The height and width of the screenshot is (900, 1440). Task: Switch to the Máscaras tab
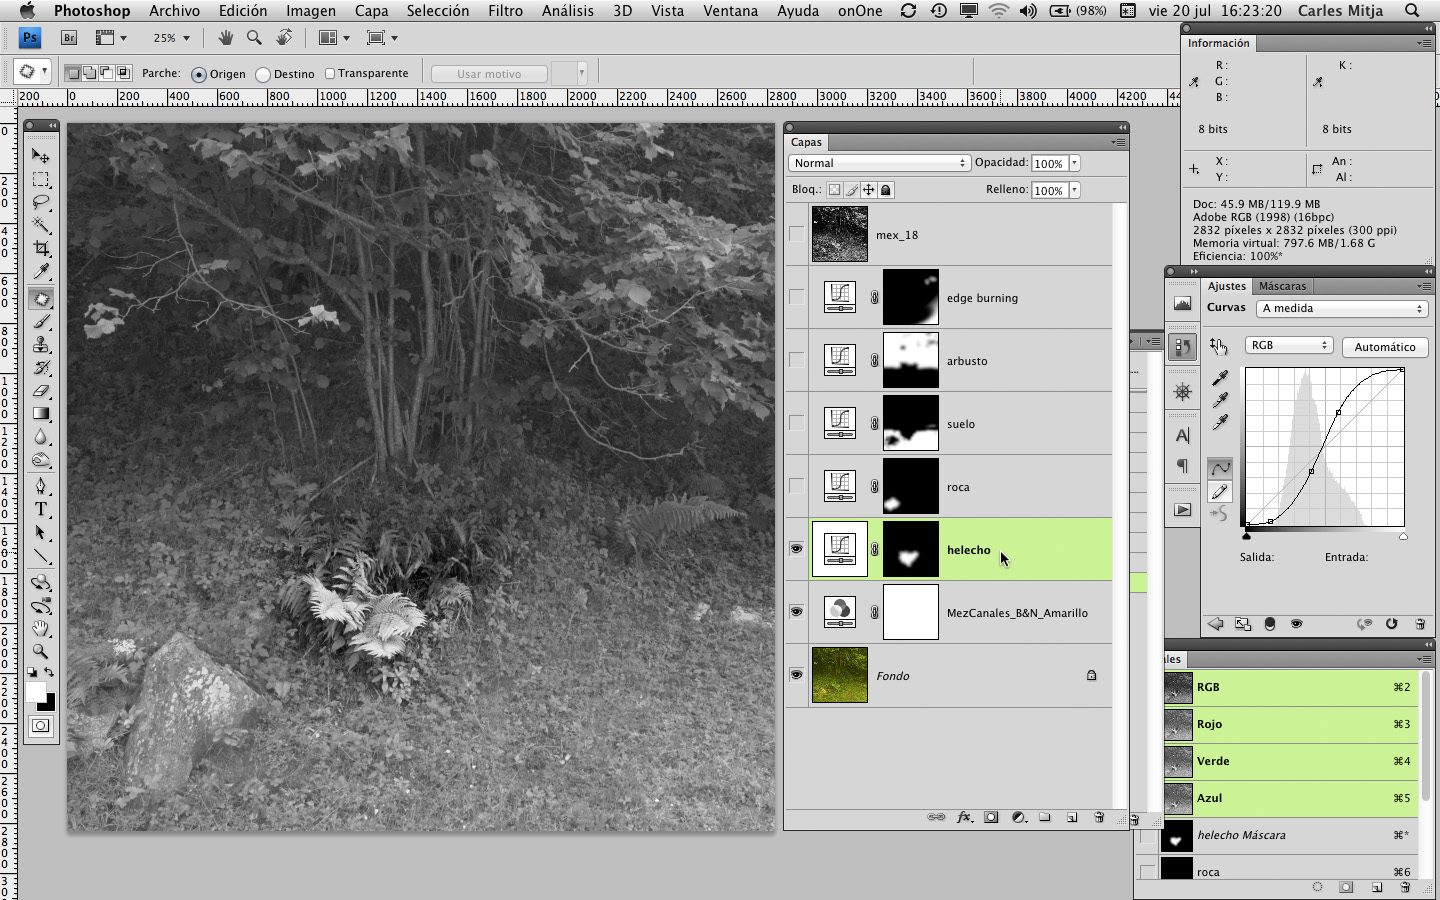[1282, 286]
